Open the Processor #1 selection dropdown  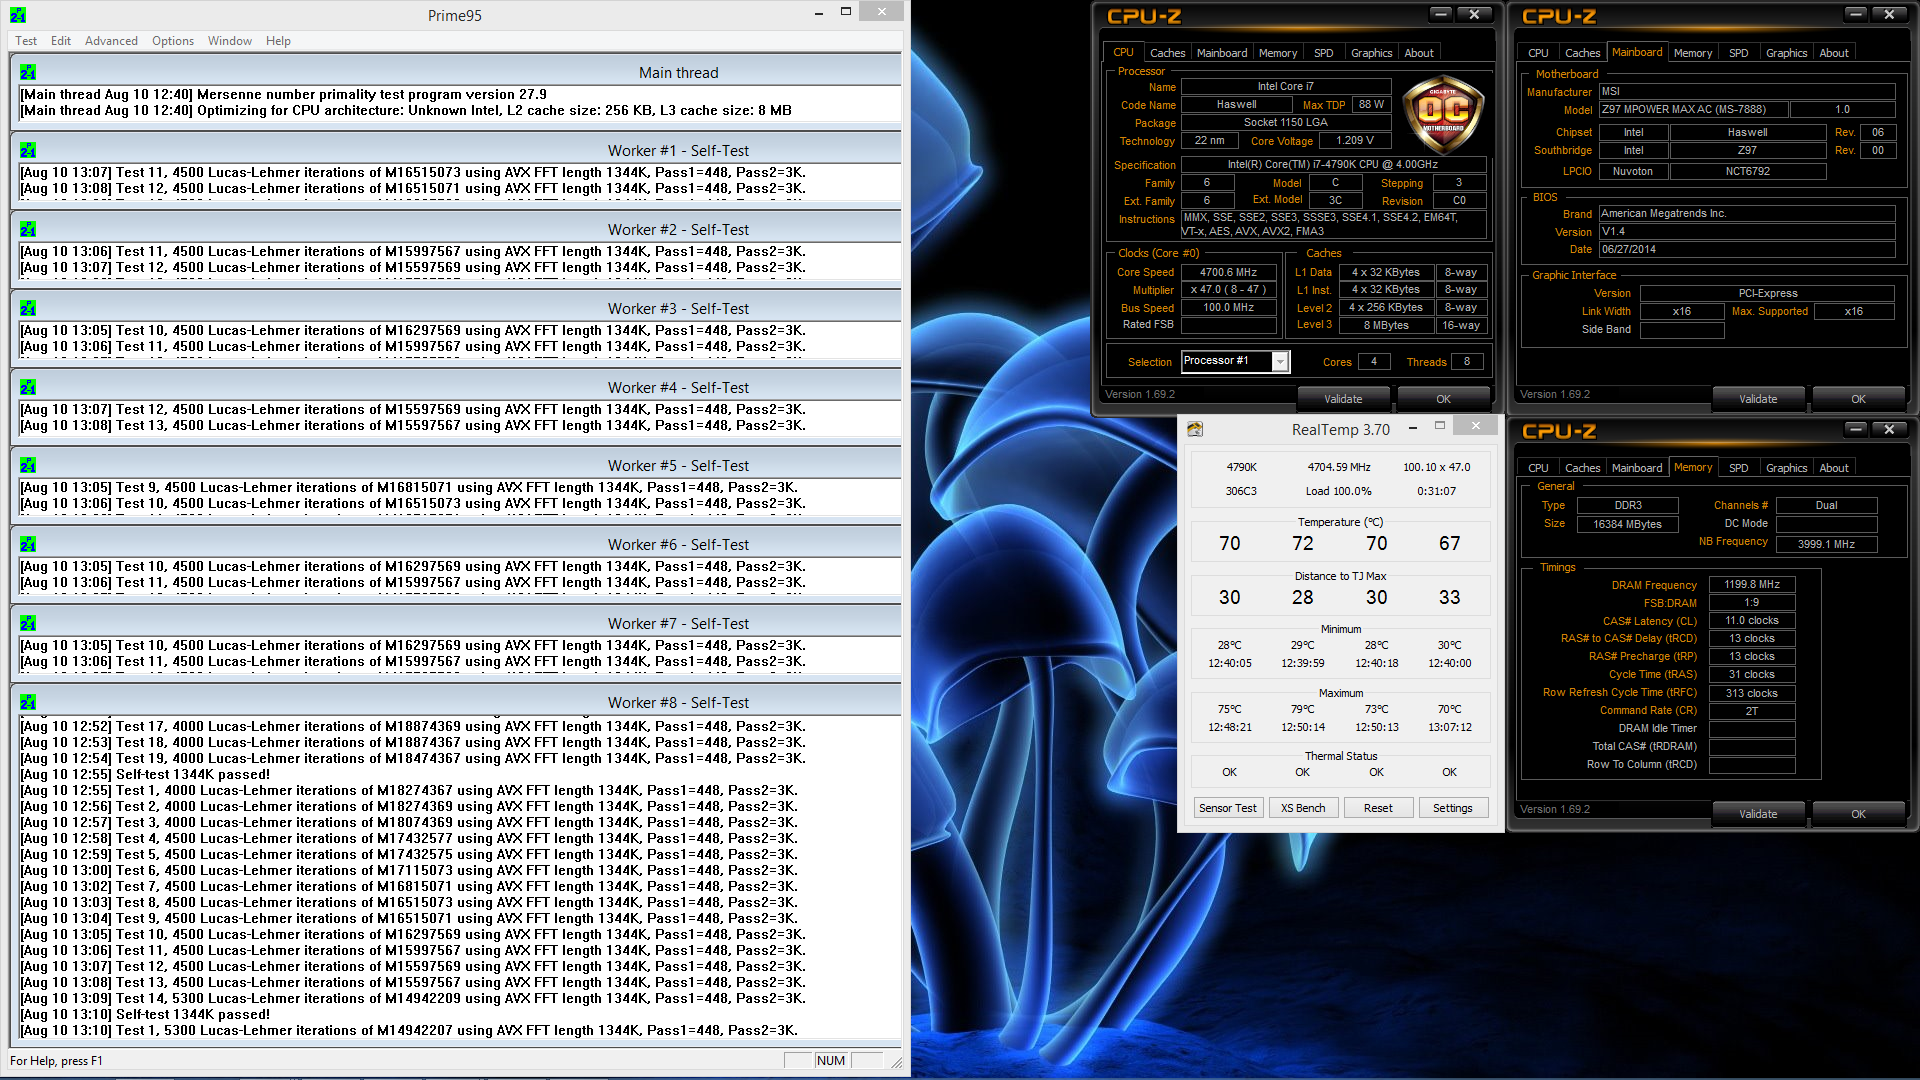tap(1280, 362)
